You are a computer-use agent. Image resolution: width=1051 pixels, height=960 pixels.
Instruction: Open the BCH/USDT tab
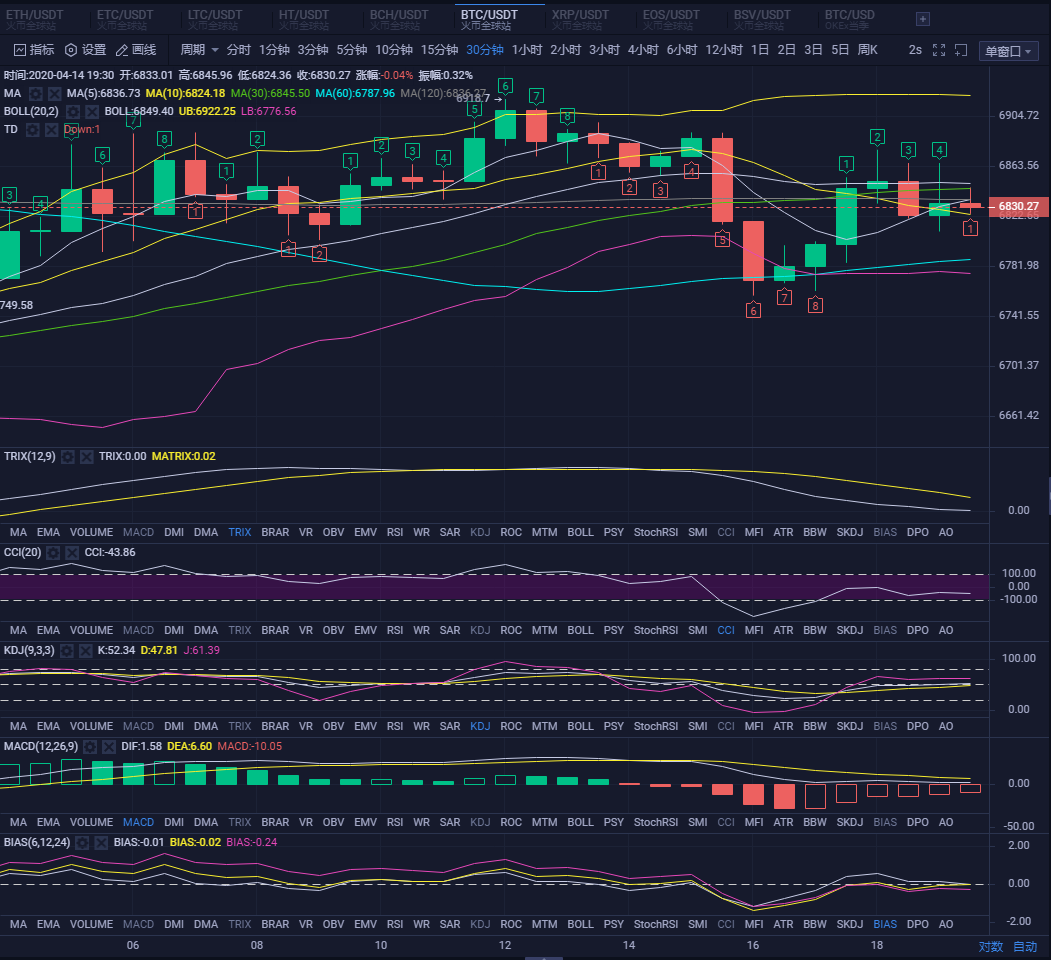tap(399, 19)
